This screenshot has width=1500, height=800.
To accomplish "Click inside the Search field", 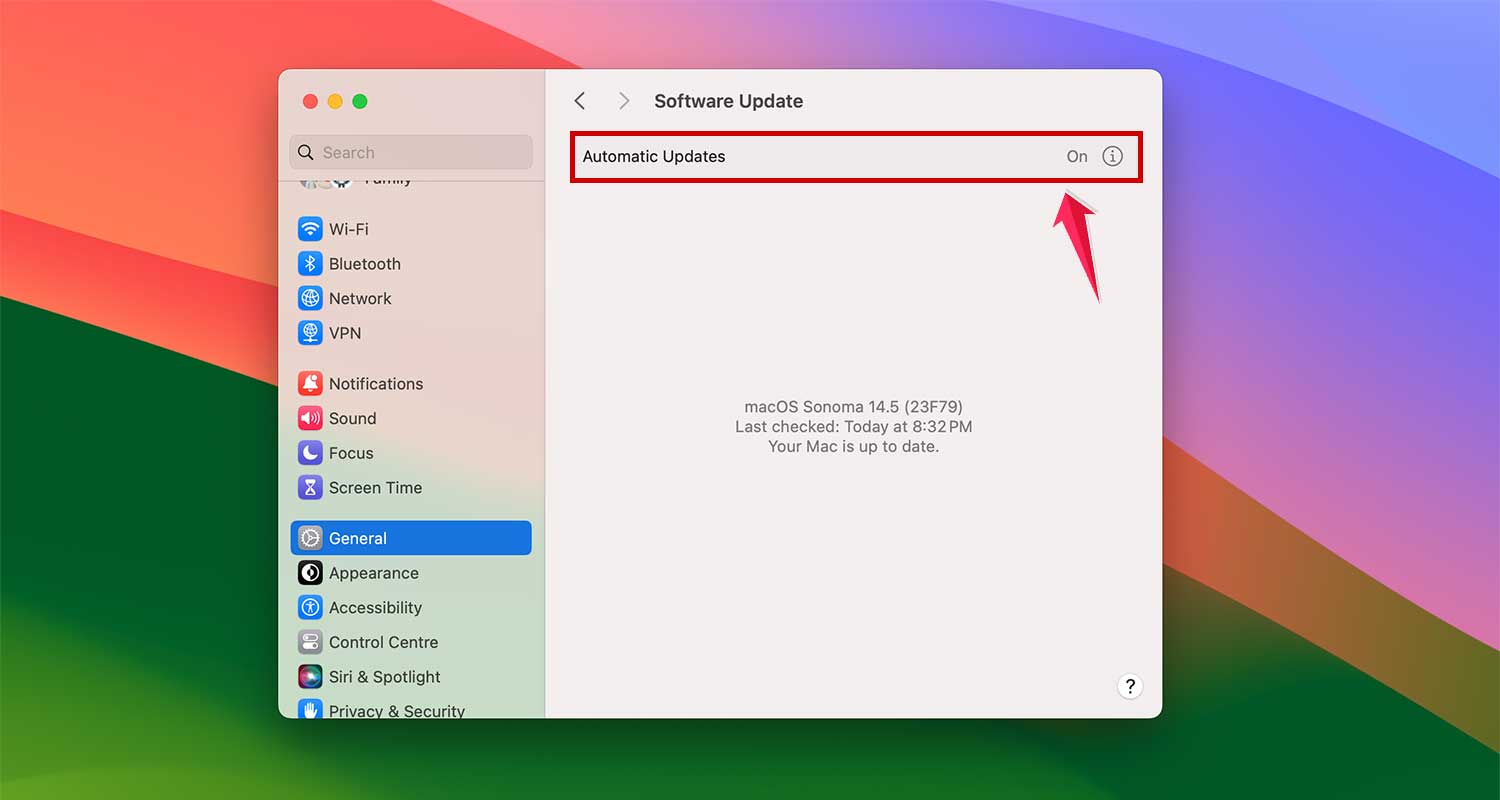I will pyautogui.click(x=410, y=152).
